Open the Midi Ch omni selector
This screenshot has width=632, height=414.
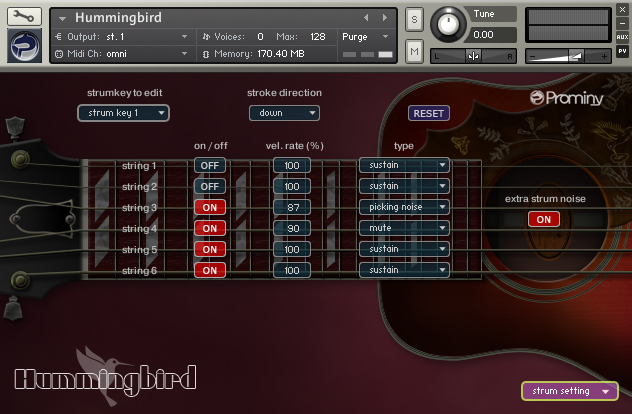[122, 53]
